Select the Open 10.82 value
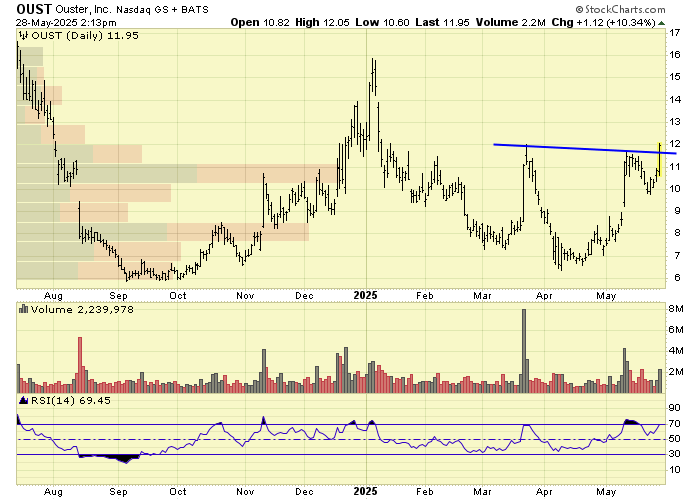700x500 pixels. [260, 22]
